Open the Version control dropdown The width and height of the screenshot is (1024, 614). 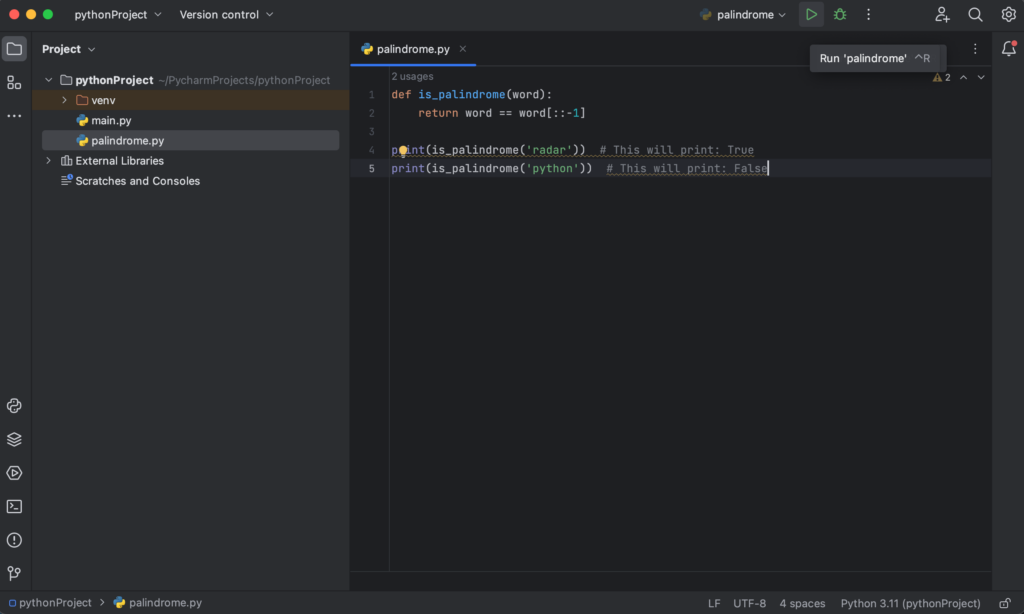pyautogui.click(x=226, y=15)
